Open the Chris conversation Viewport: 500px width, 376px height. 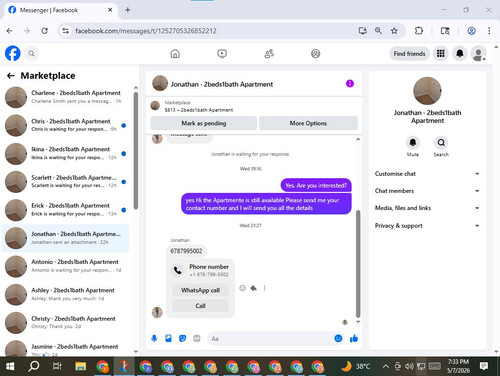click(x=65, y=125)
